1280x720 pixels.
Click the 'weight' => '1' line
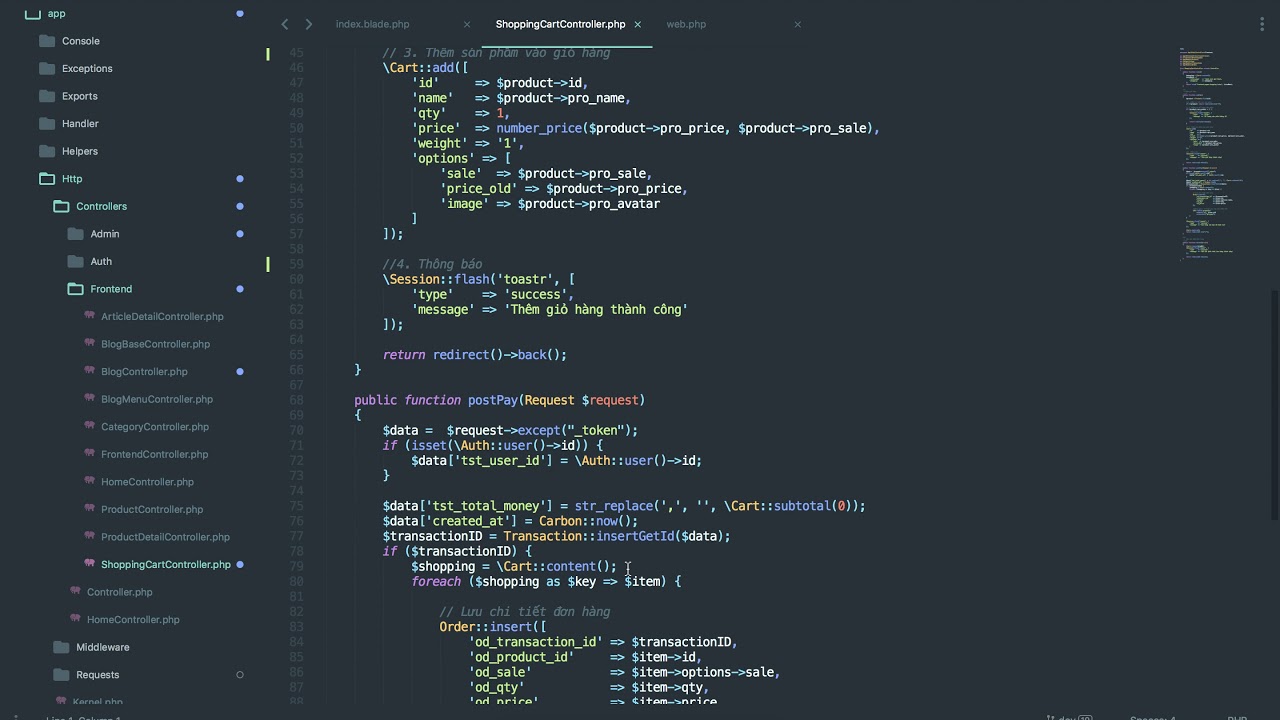pyautogui.click(x=468, y=143)
